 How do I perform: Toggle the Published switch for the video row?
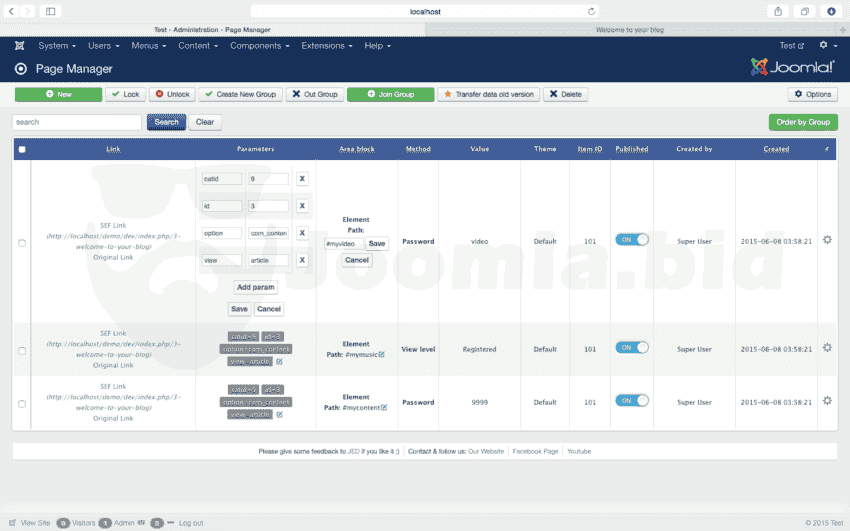click(x=632, y=240)
